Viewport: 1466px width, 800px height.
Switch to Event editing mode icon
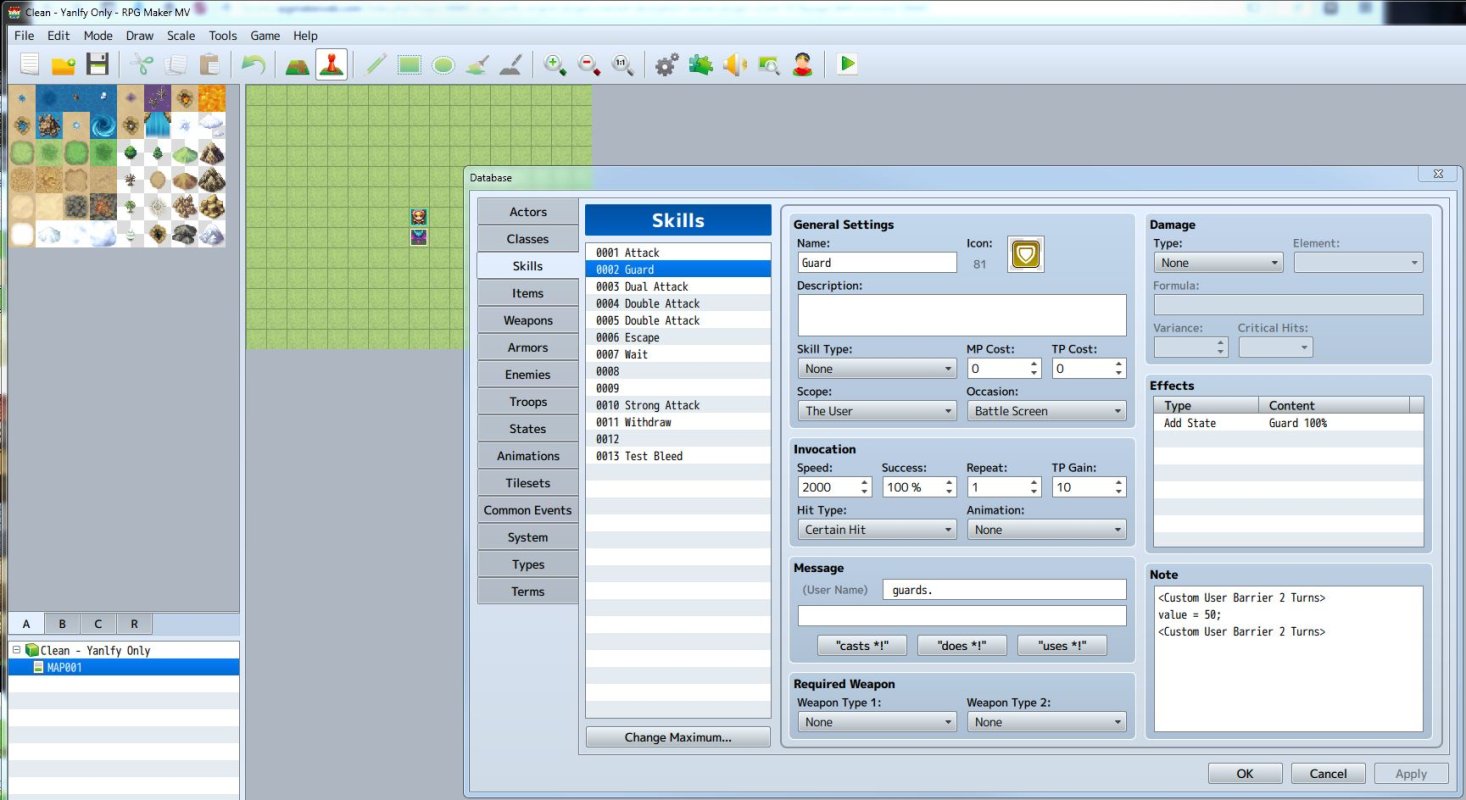[x=331, y=65]
